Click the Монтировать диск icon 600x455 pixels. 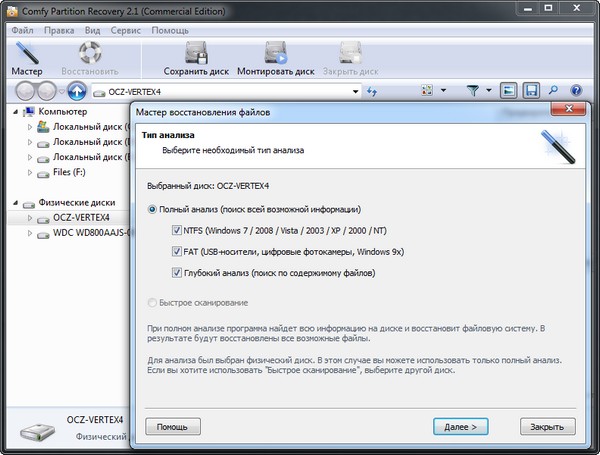pos(276,52)
